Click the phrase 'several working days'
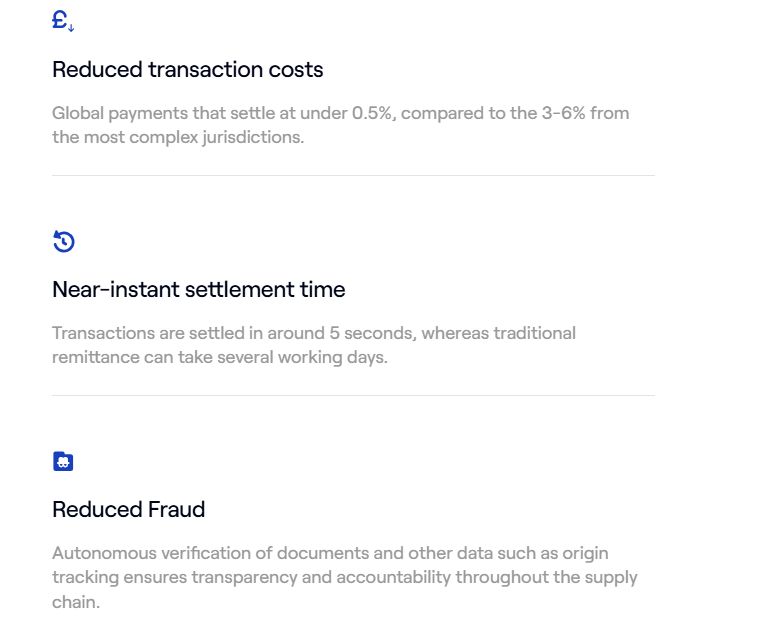 pyautogui.click(x=302, y=357)
